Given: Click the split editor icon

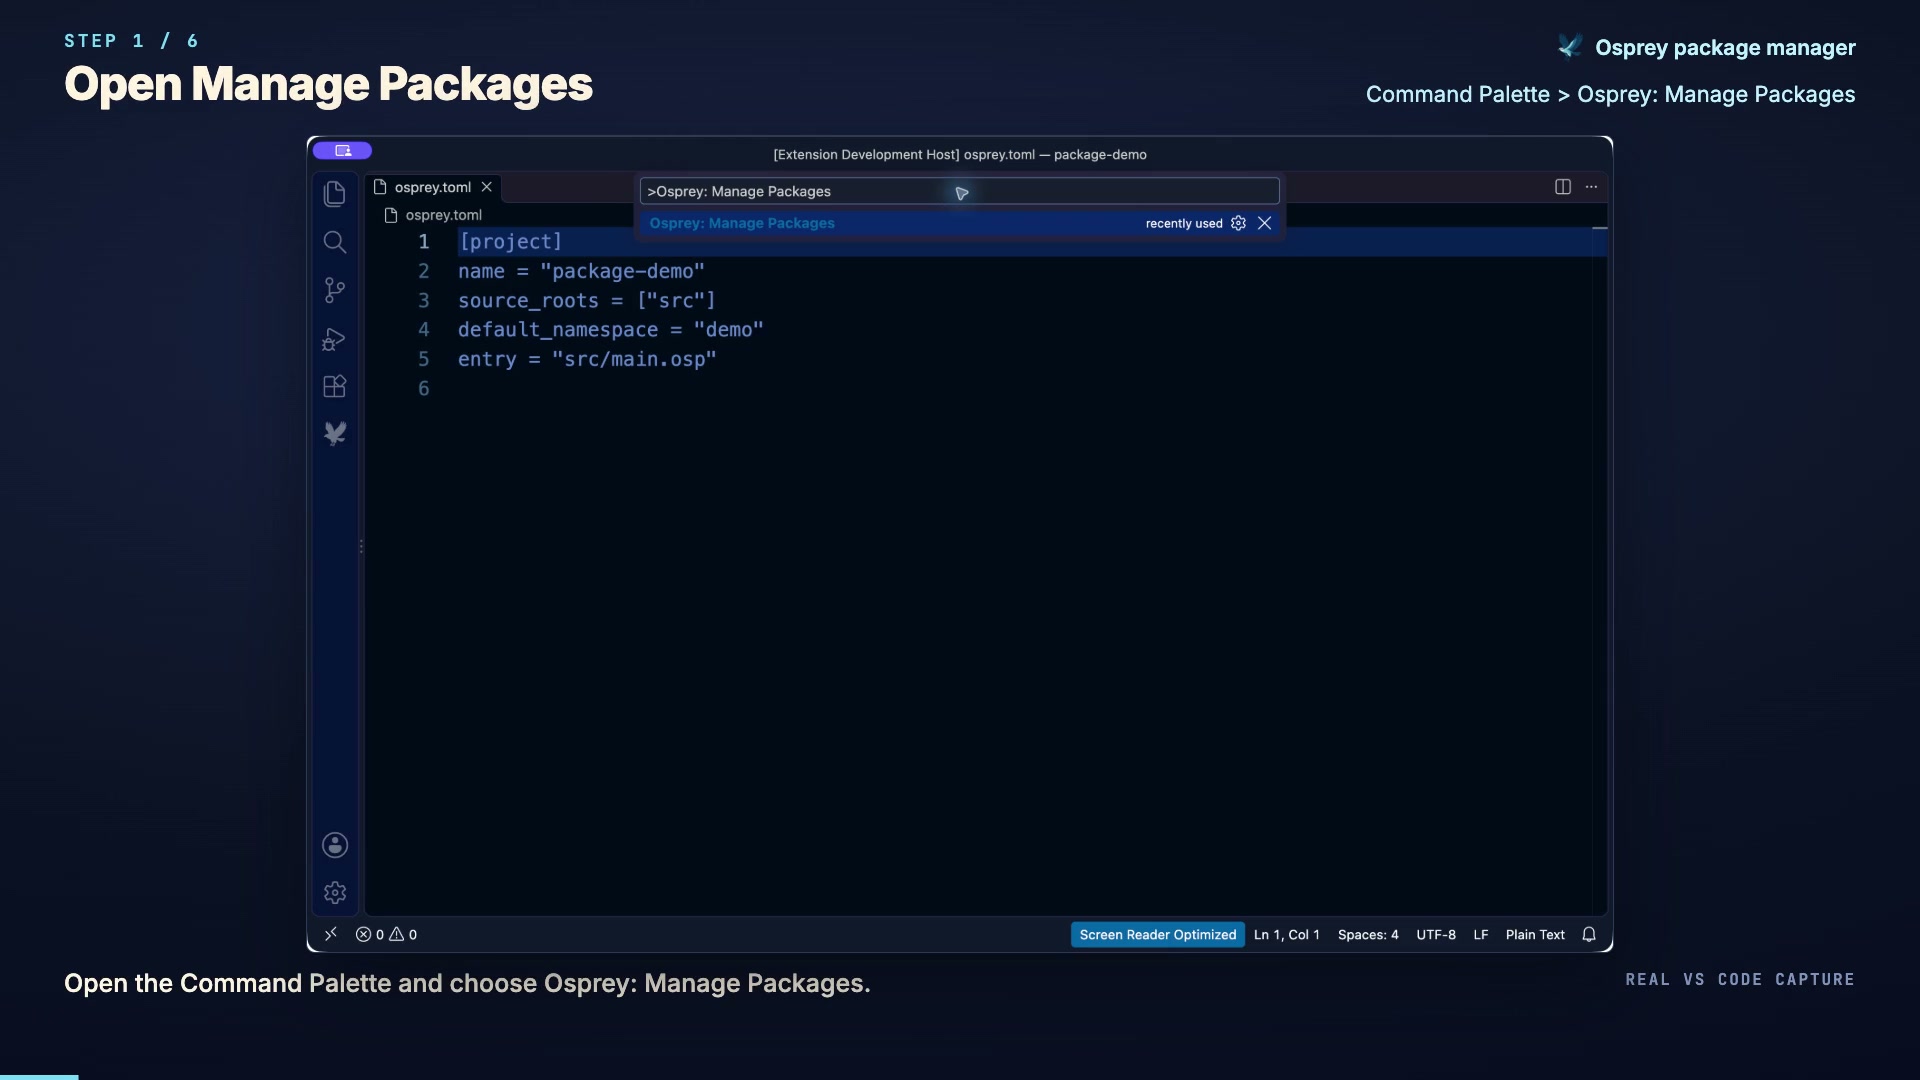Looking at the screenshot, I should [x=1563, y=187].
